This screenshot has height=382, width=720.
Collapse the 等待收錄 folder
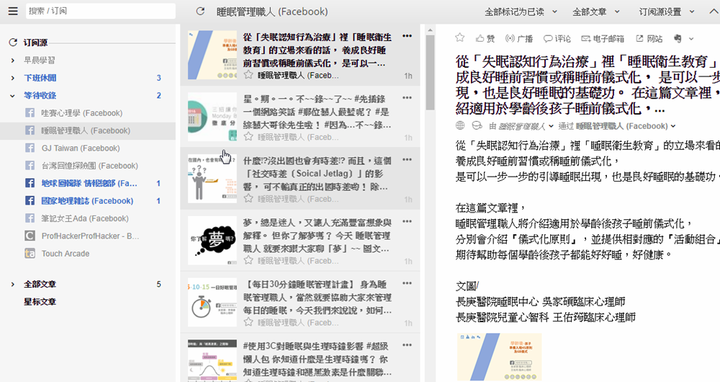[x=12, y=96]
